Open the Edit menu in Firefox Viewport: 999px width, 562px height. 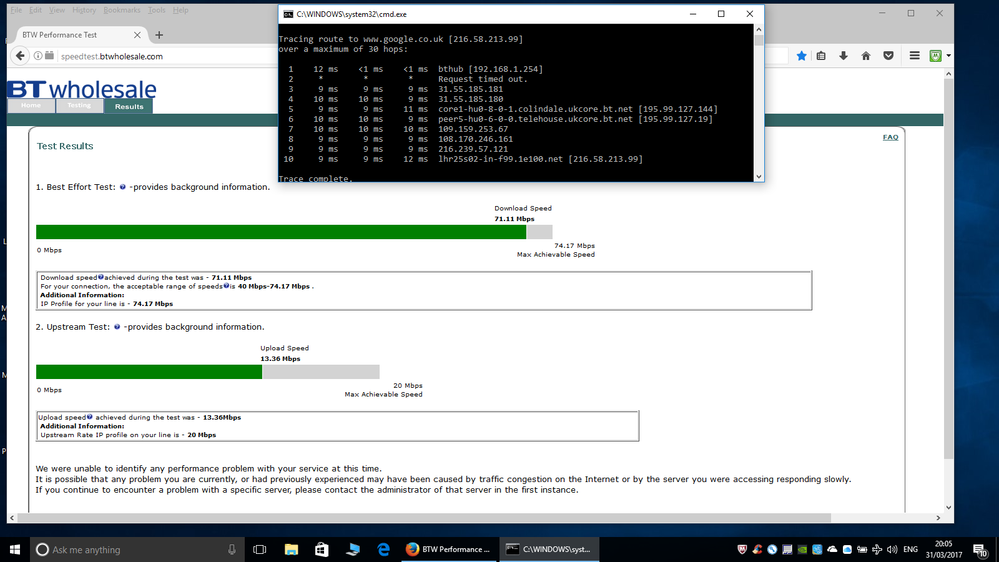(36, 10)
